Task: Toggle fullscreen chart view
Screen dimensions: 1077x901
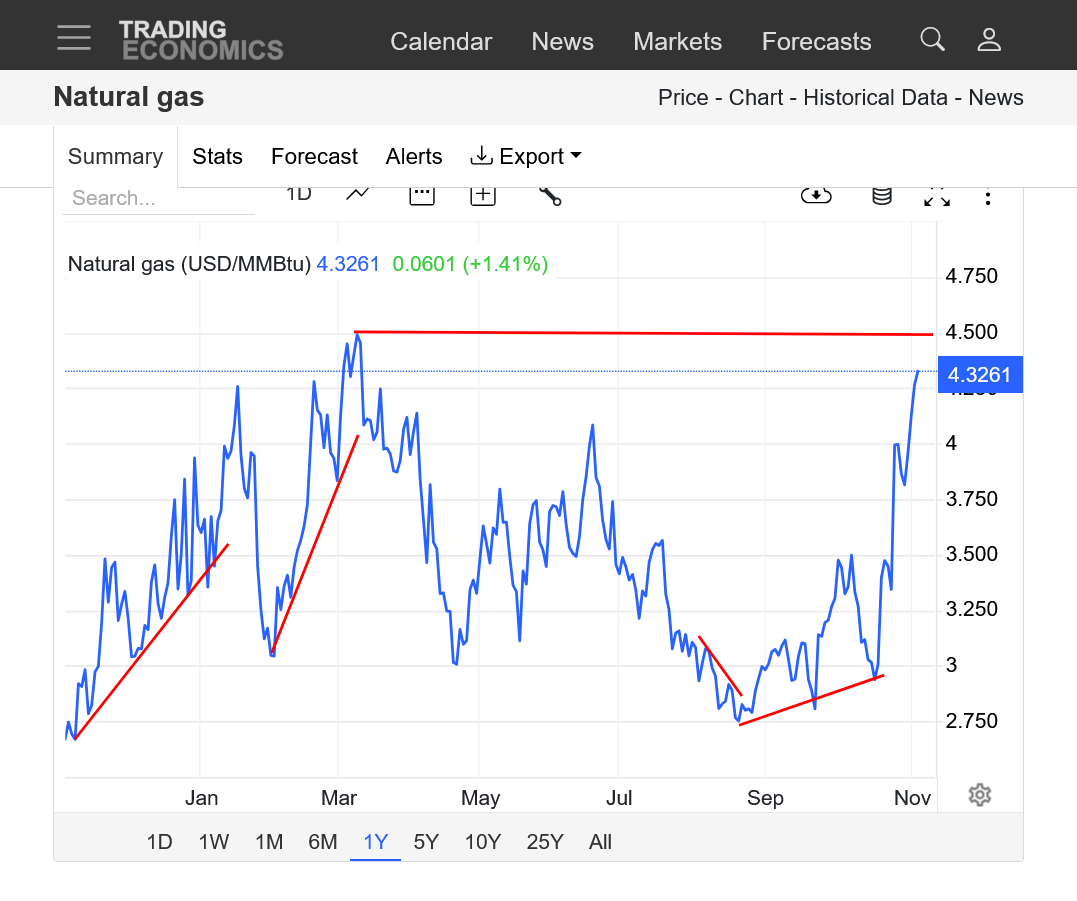Action: (937, 196)
